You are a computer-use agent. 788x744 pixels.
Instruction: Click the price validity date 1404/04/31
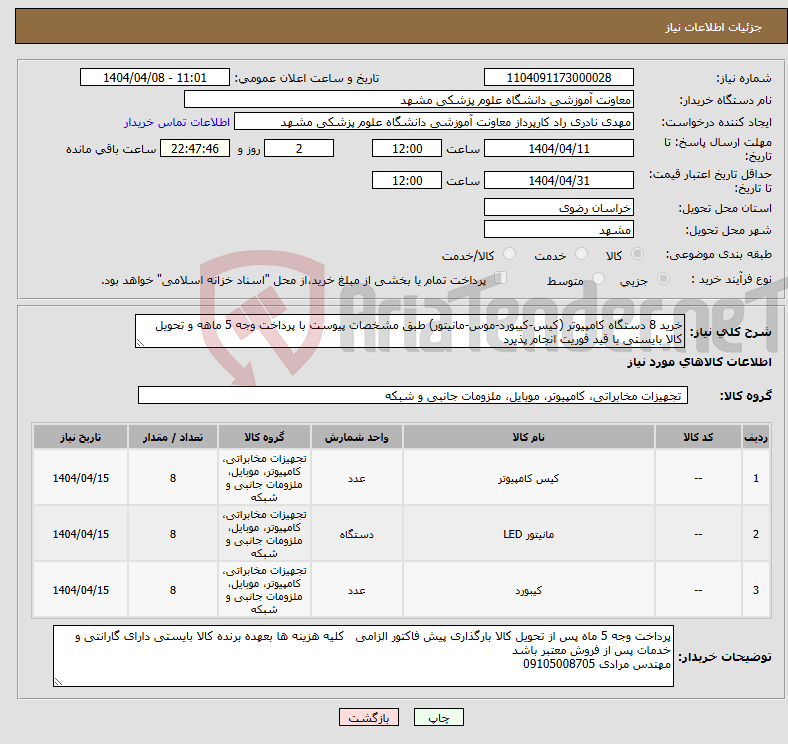[558, 180]
